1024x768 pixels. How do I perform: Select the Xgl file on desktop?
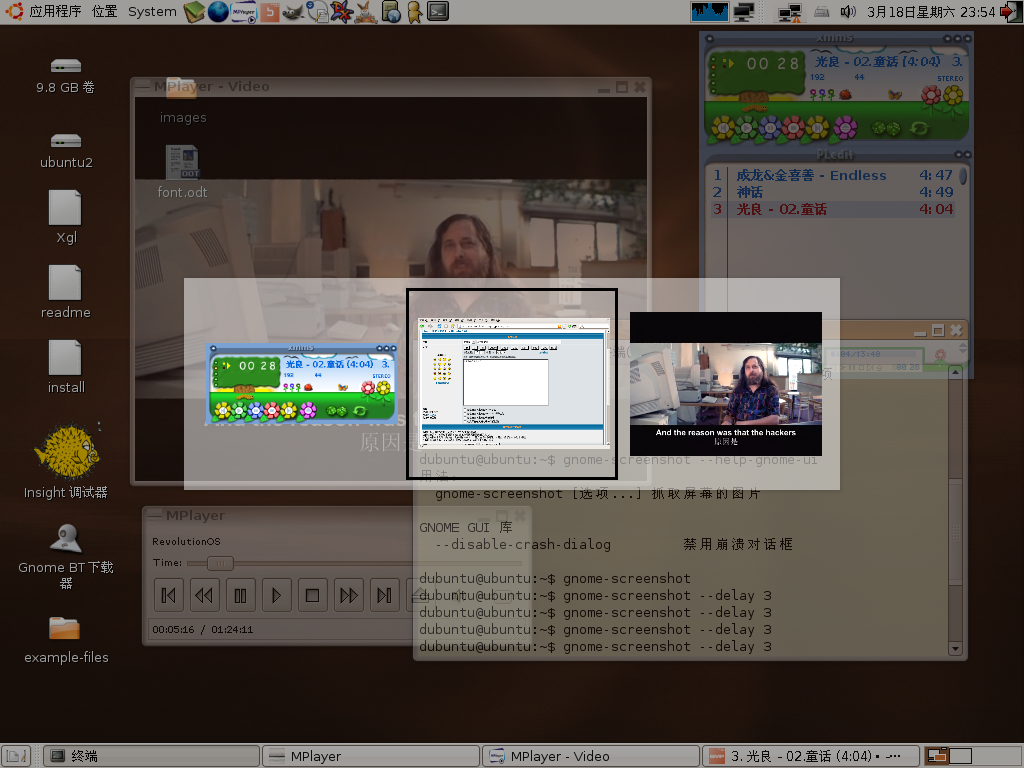tap(65, 217)
